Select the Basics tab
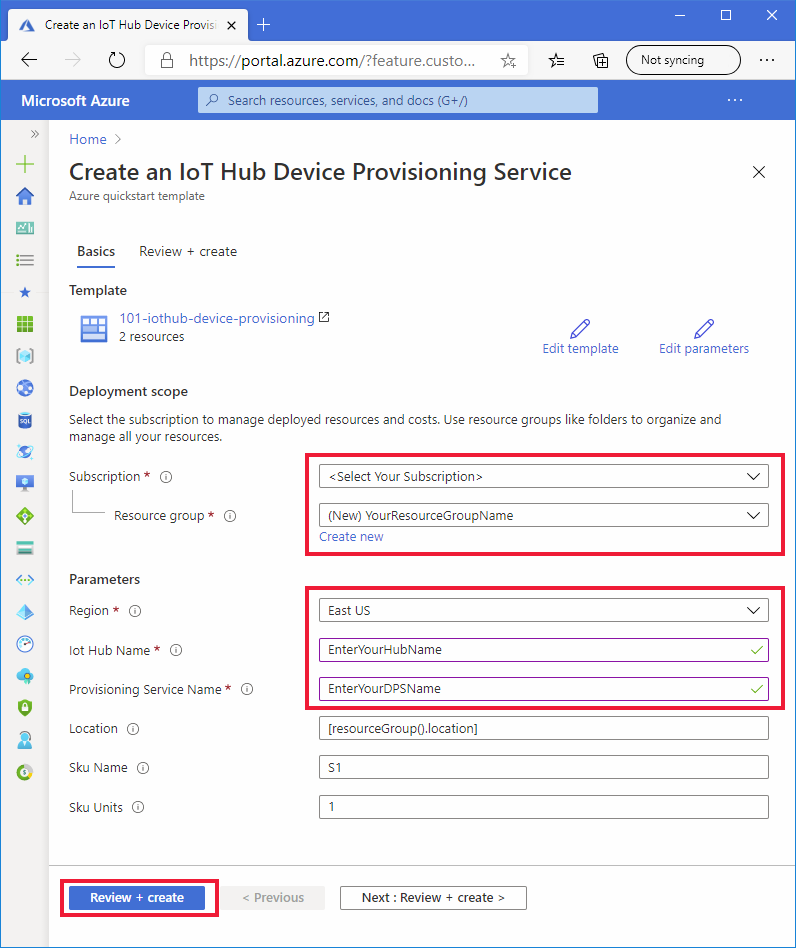 coord(96,252)
